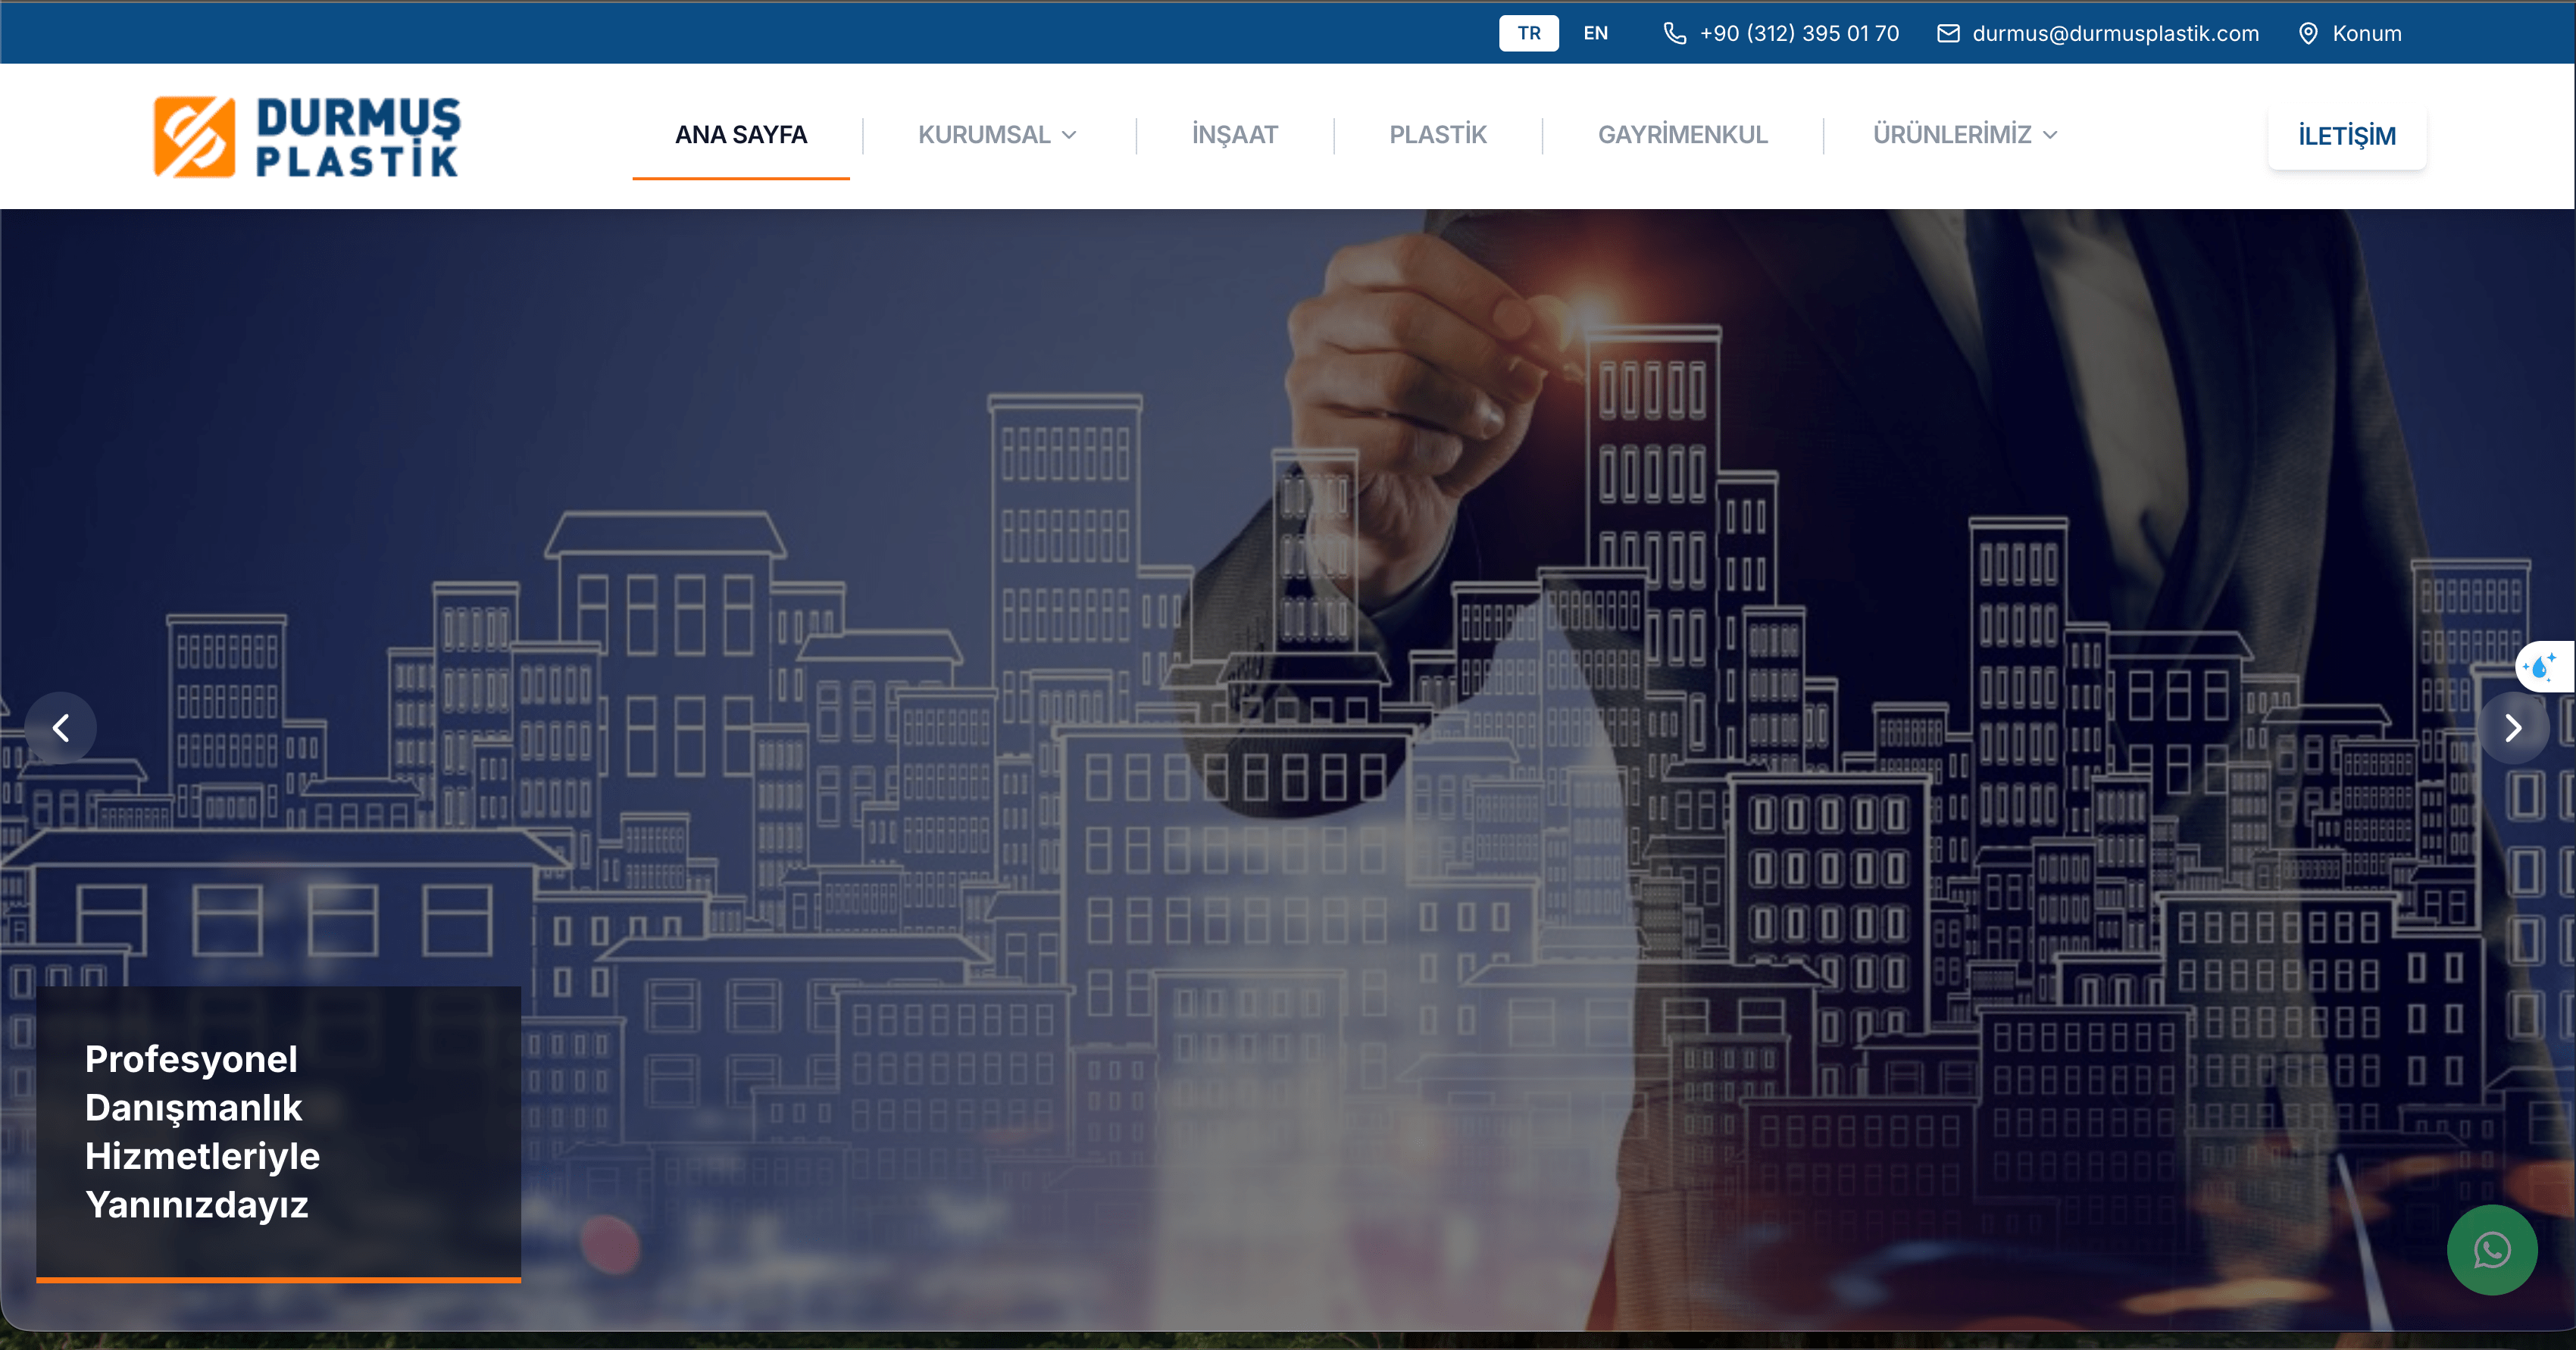Click the location pin icon

click(x=2308, y=33)
